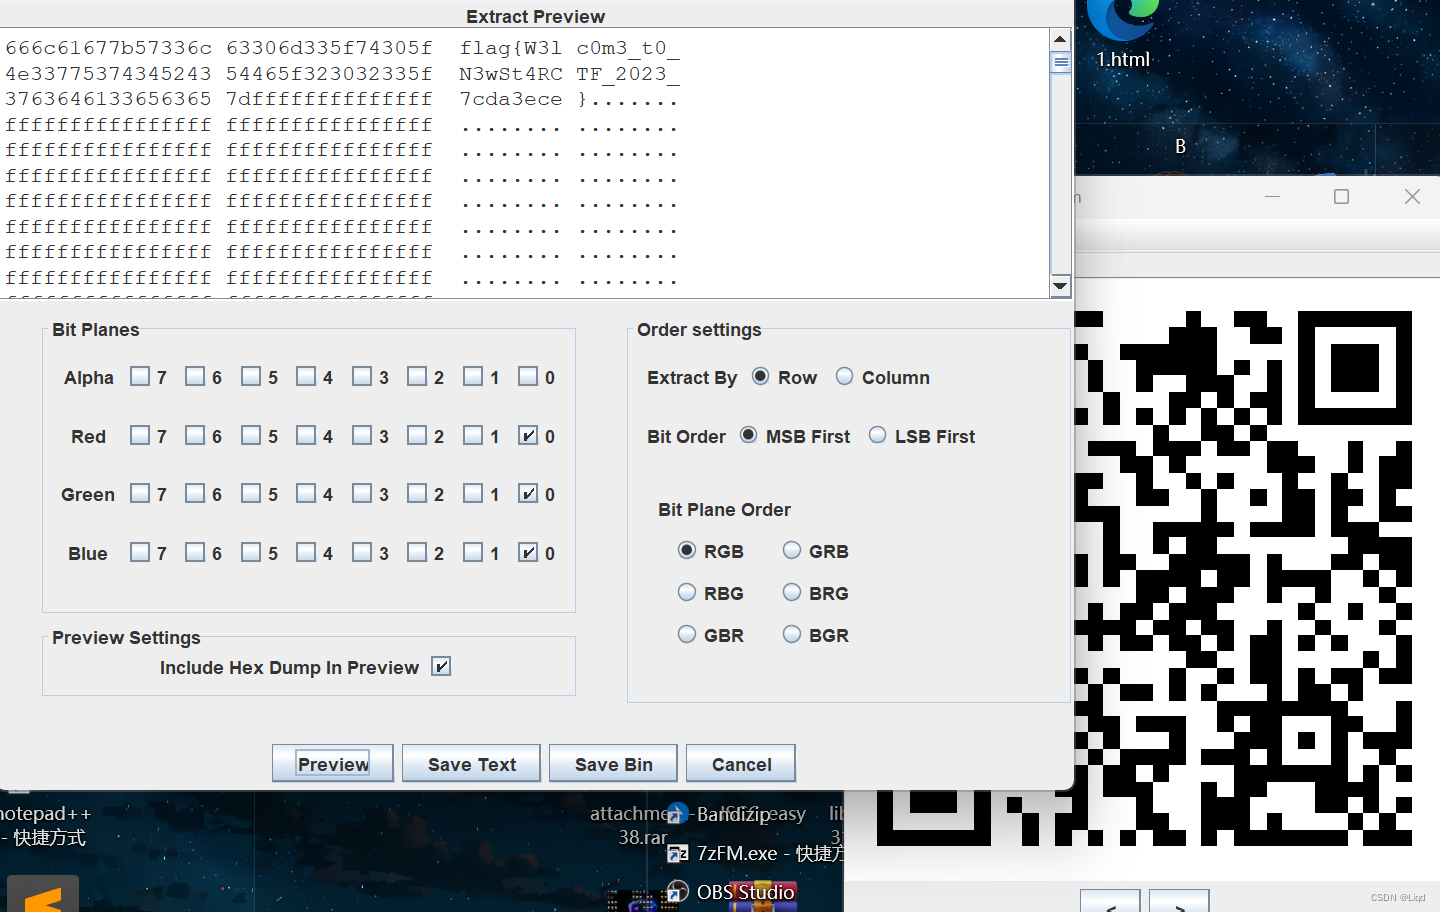Open 1.html Edge desktop icon
The height and width of the screenshot is (912, 1440).
[x=1123, y=35]
